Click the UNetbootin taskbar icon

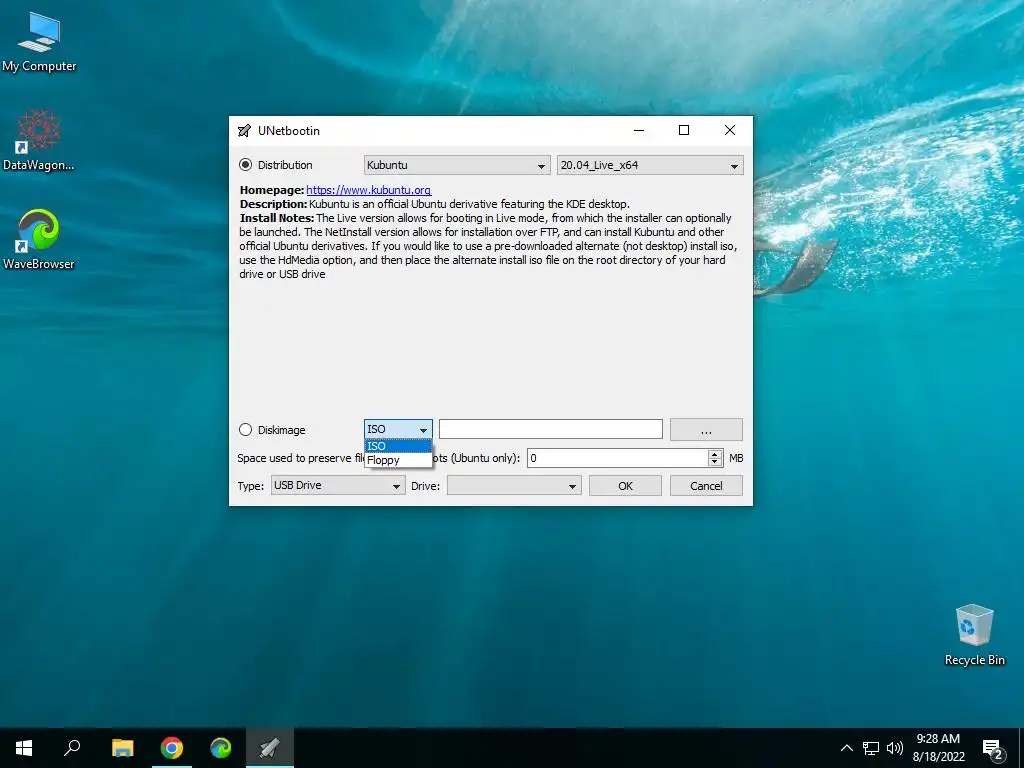[x=270, y=748]
